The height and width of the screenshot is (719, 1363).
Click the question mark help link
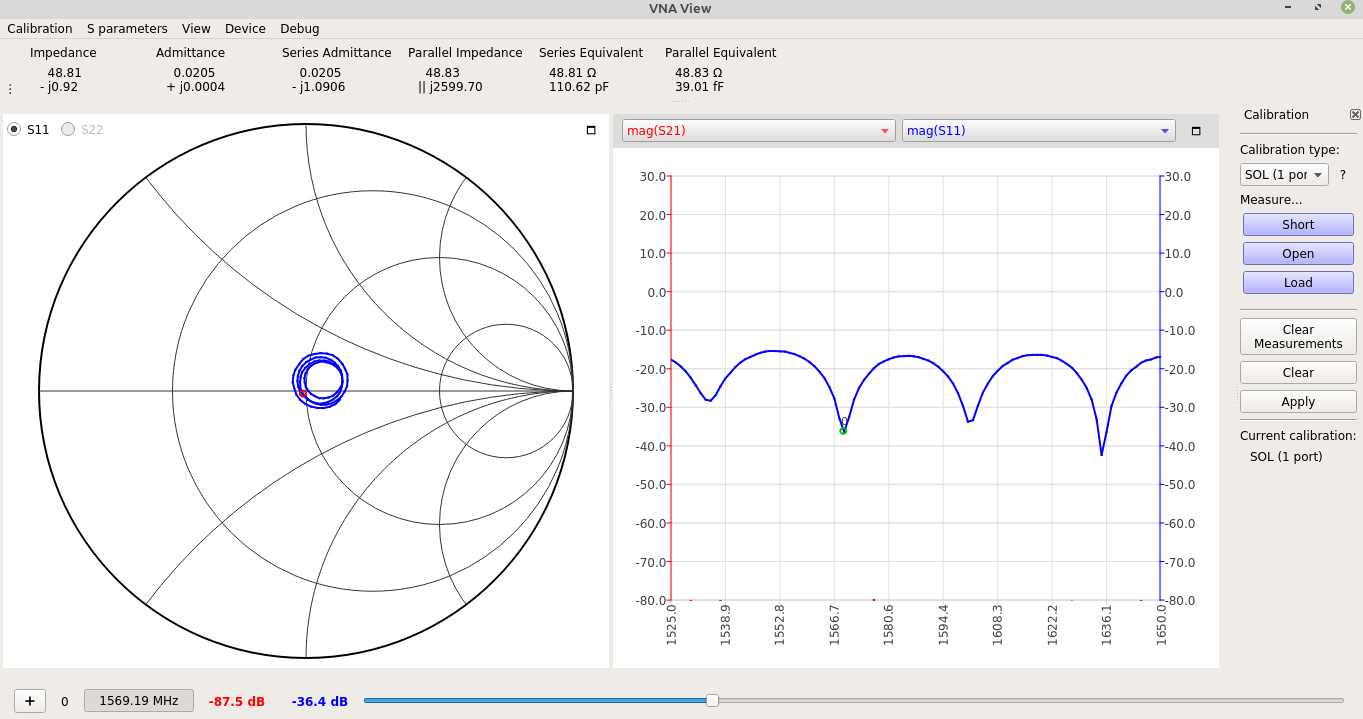[x=1343, y=175]
